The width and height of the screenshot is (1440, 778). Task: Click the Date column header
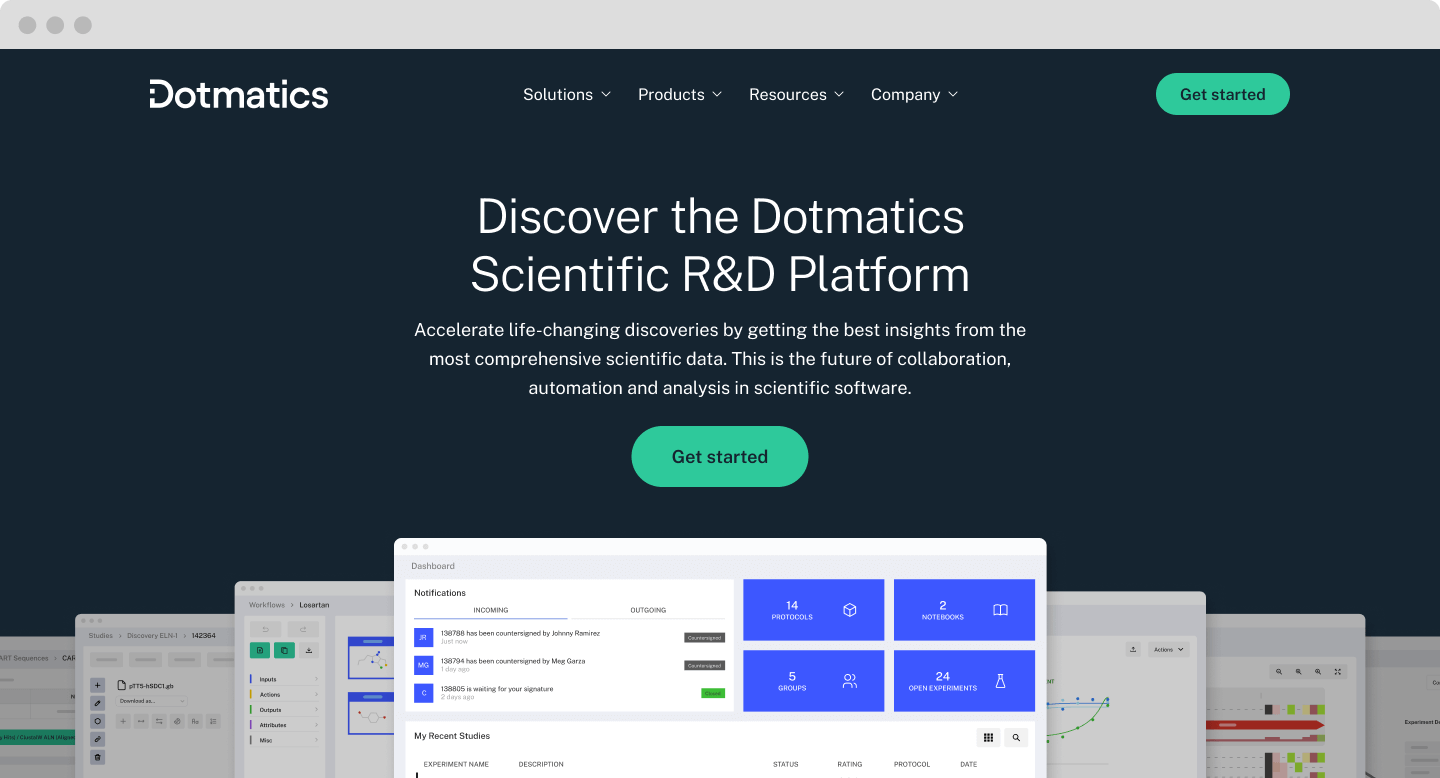[x=969, y=765]
